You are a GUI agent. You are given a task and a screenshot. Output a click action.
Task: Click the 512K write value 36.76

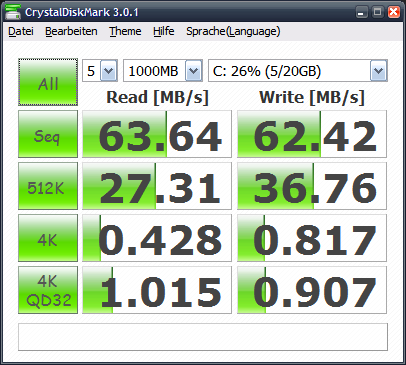[312, 186]
